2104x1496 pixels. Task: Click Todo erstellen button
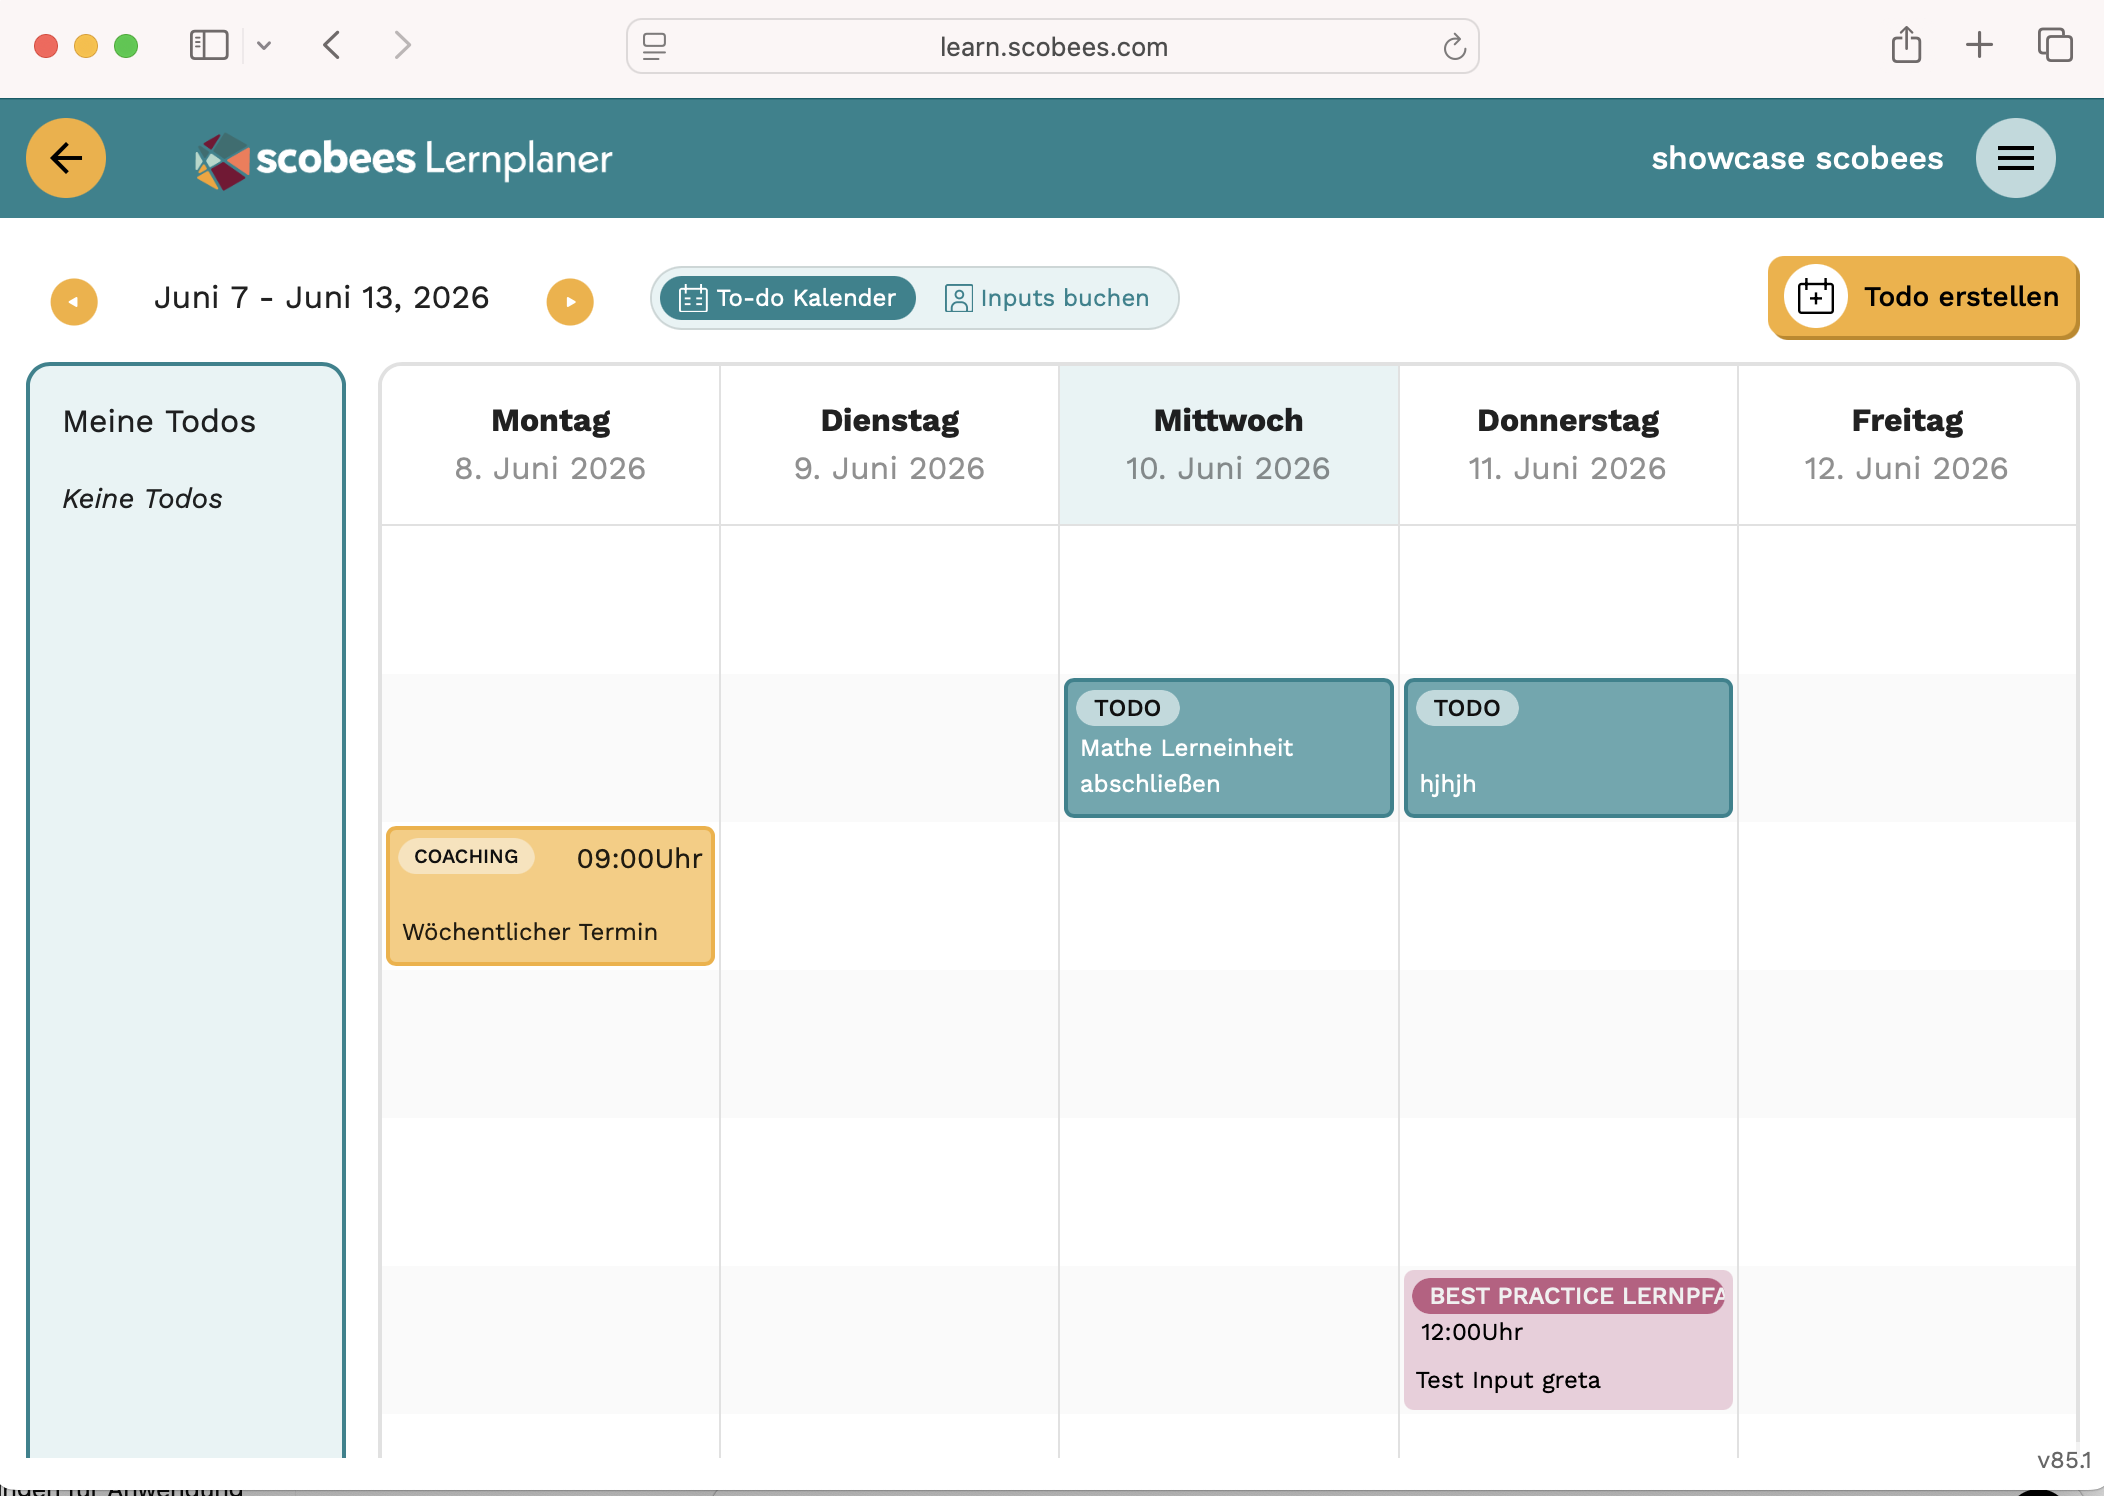[x=1923, y=297]
